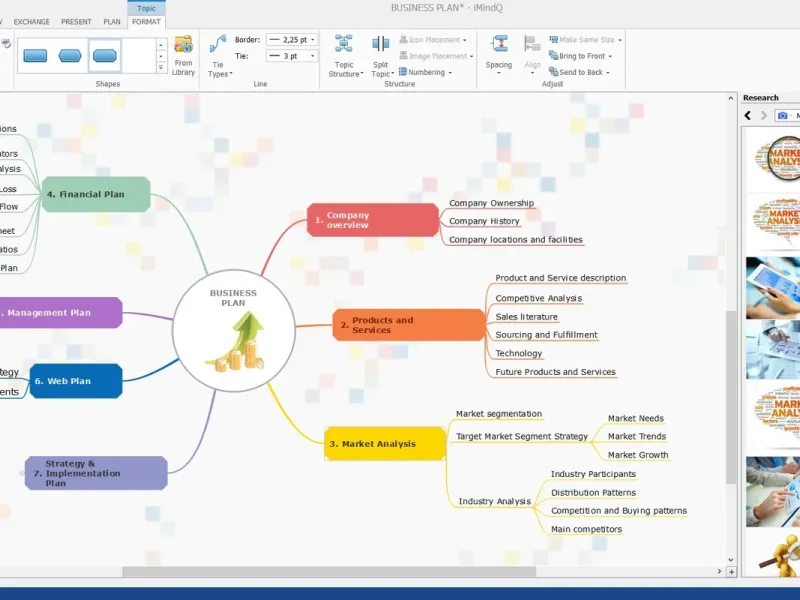
Task: Select the Business Plan central topic
Action: click(x=234, y=331)
